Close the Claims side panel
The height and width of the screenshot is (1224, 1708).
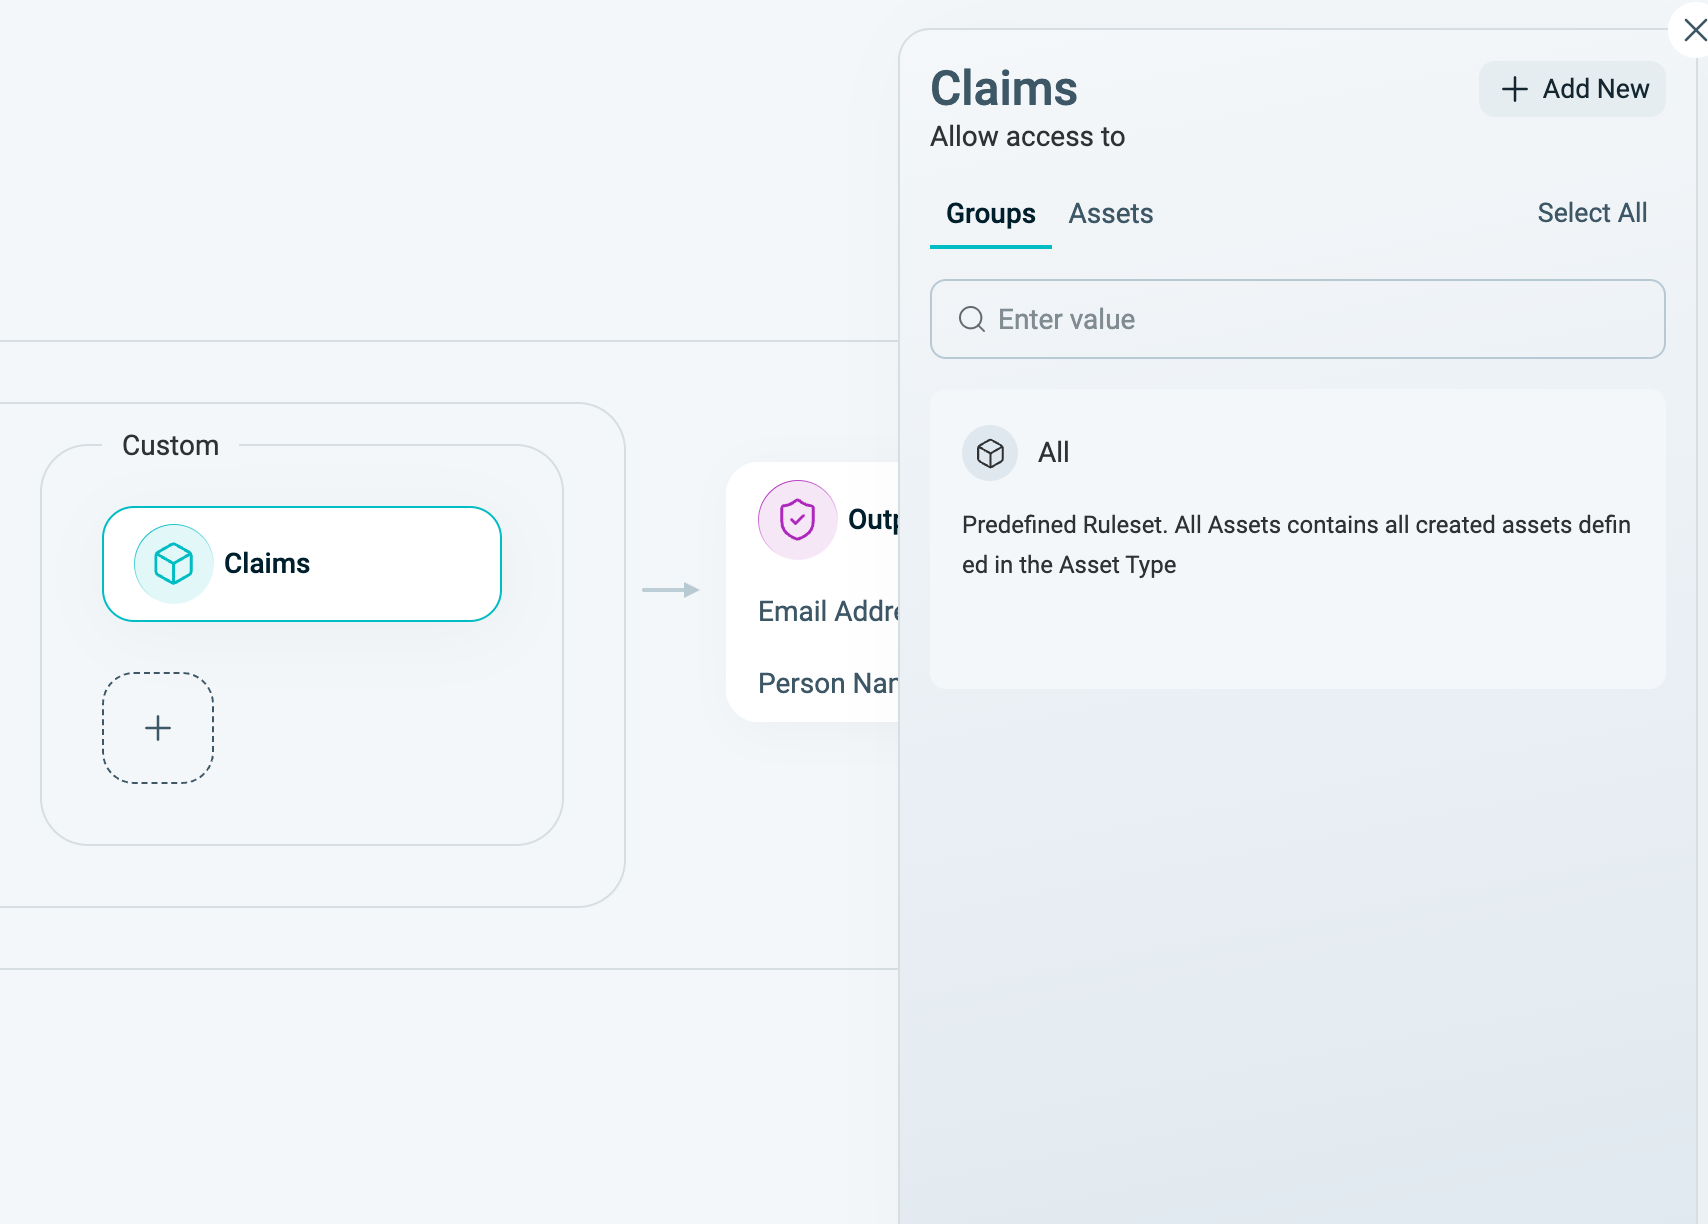1693,30
